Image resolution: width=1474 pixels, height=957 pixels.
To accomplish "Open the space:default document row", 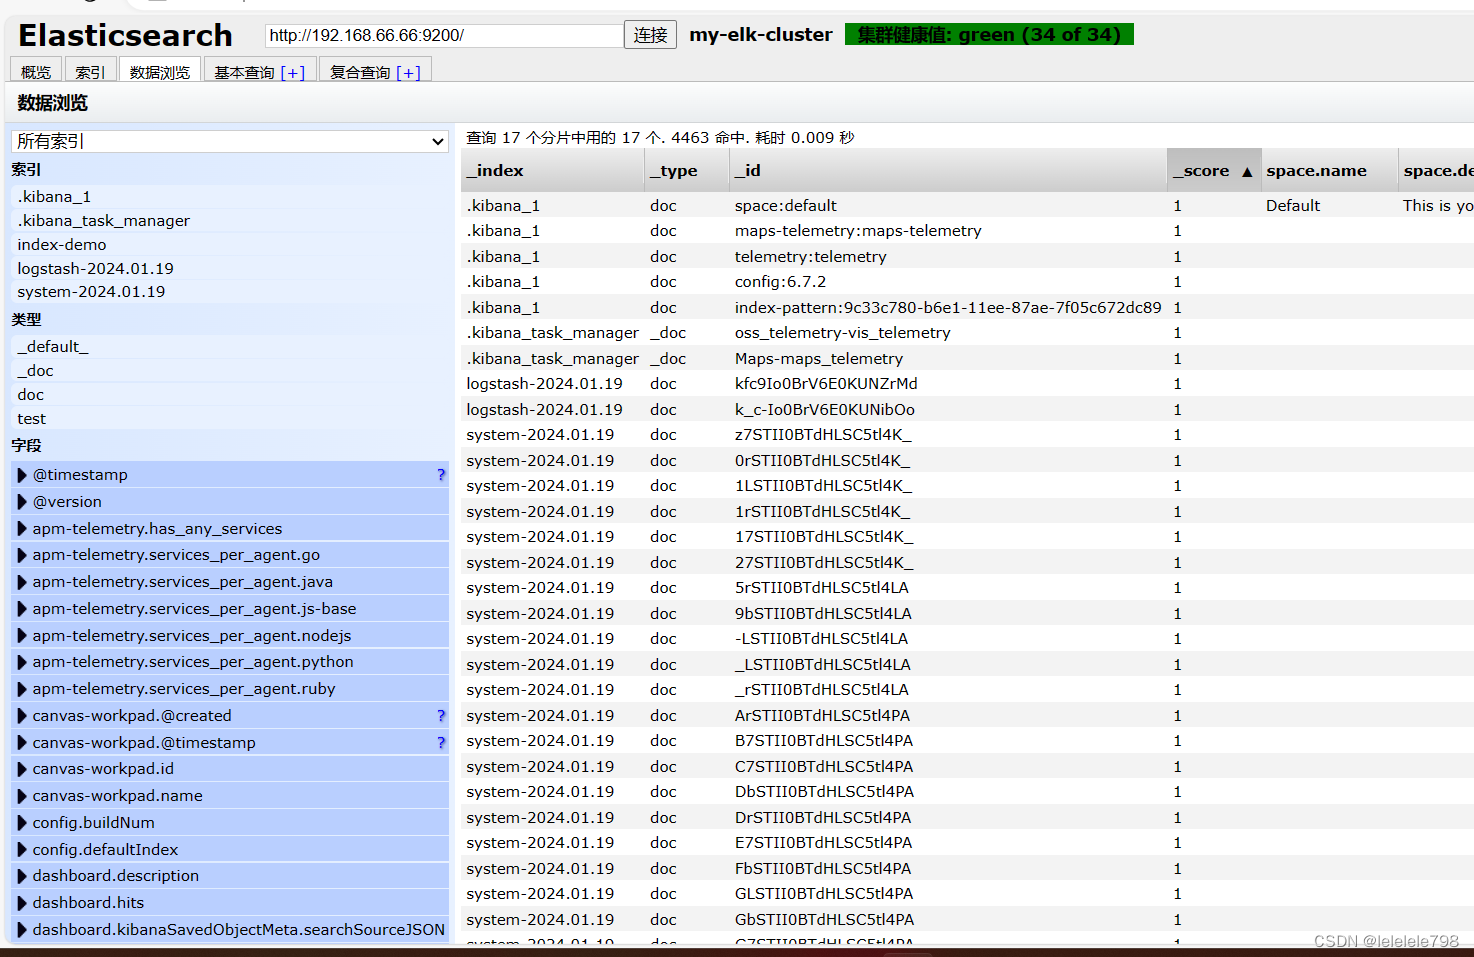I will [x=967, y=206].
